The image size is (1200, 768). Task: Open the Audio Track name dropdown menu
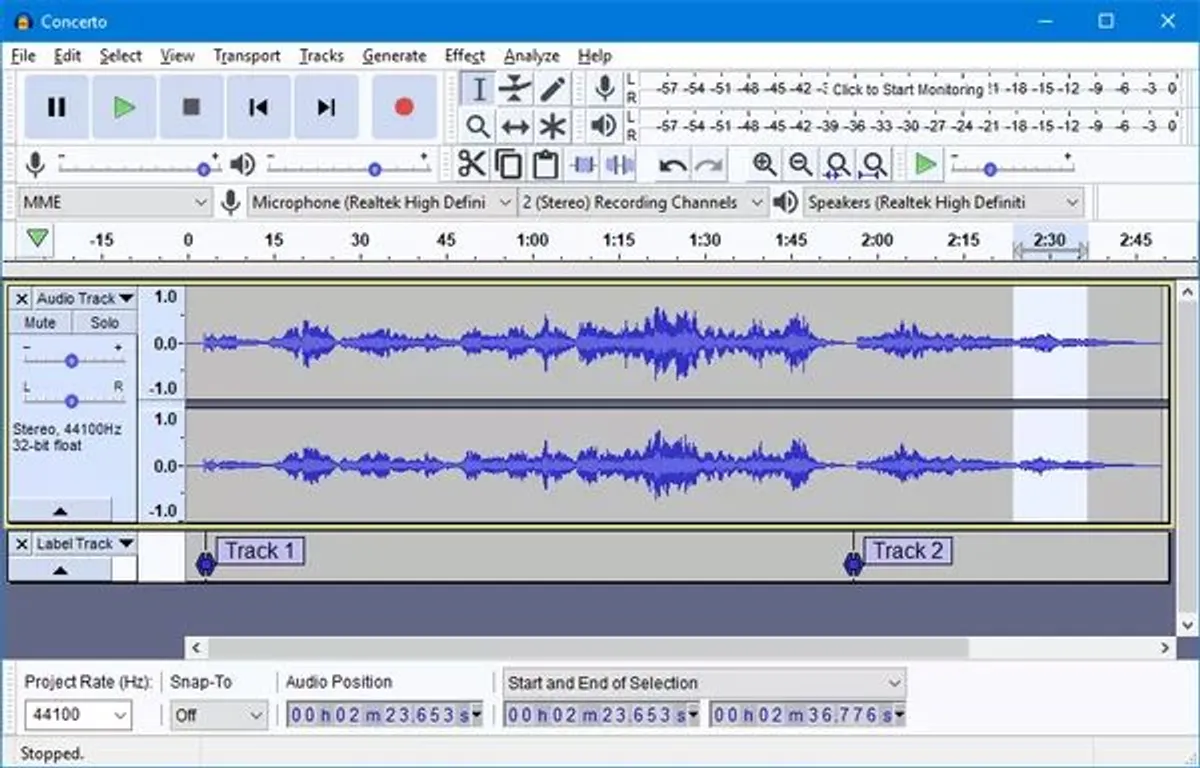tap(125, 297)
